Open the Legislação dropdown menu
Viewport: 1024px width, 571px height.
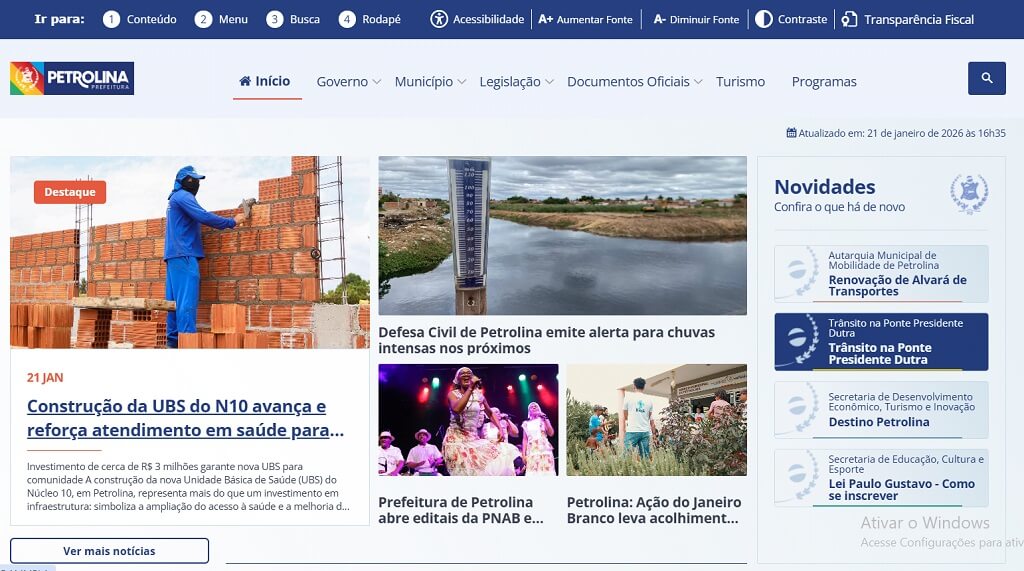click(516, 82)
